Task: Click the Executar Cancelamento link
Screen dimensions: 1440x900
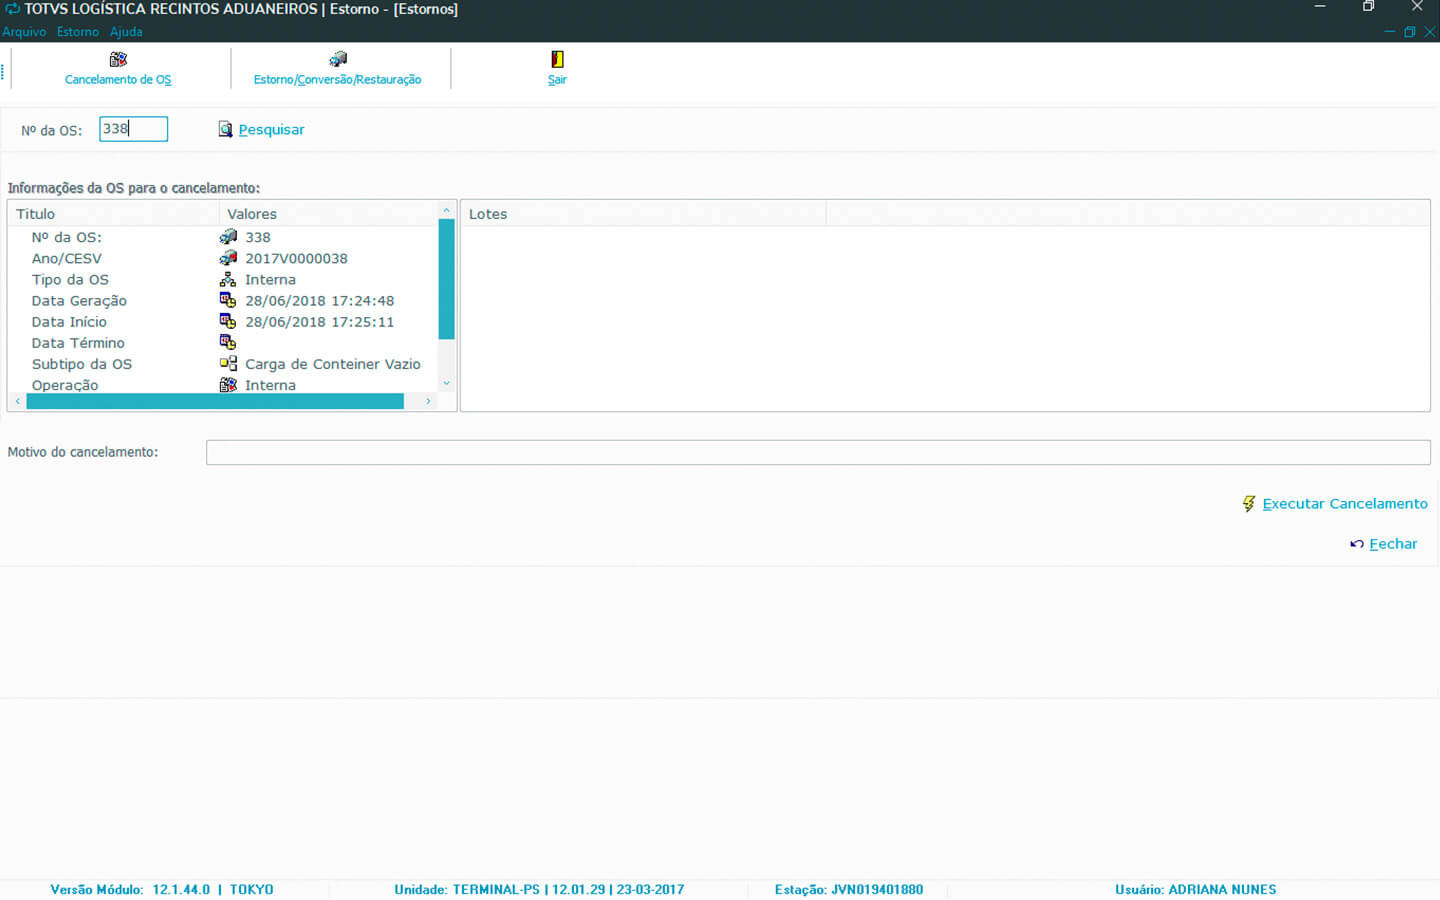Action: [x=1344, y=504]
